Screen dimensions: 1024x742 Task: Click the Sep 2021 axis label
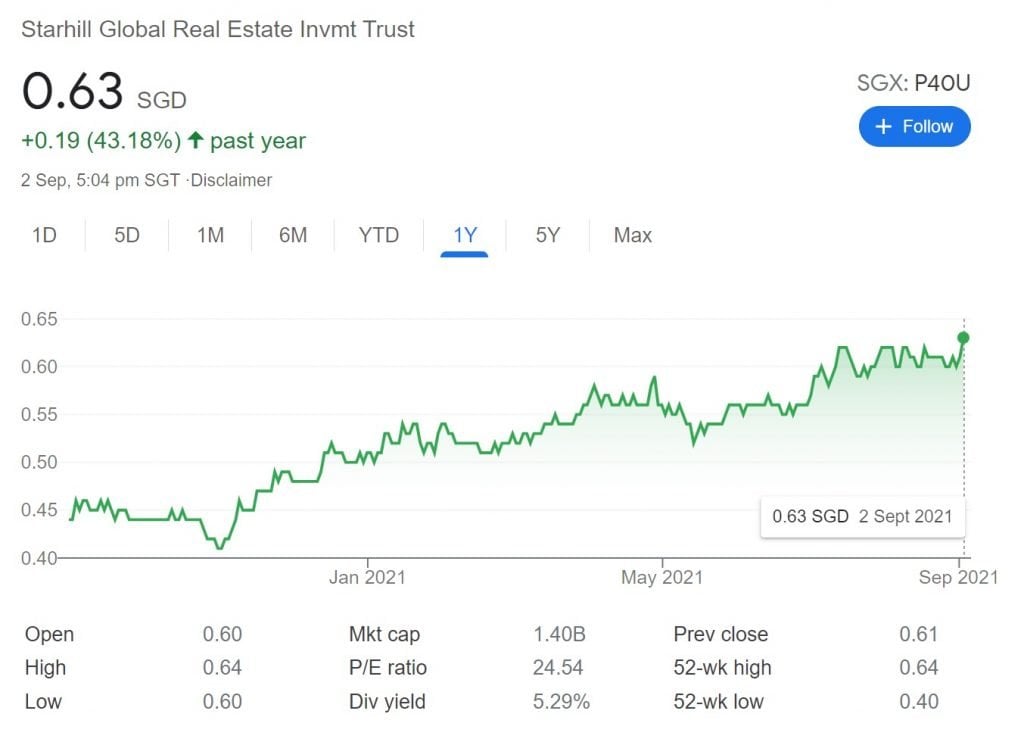pos(958,577)
